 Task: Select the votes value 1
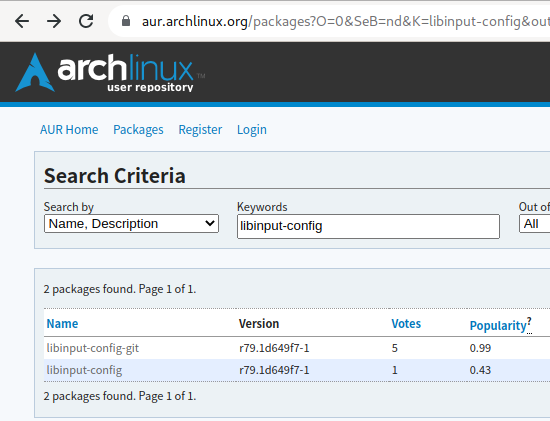tap(395, 370)
